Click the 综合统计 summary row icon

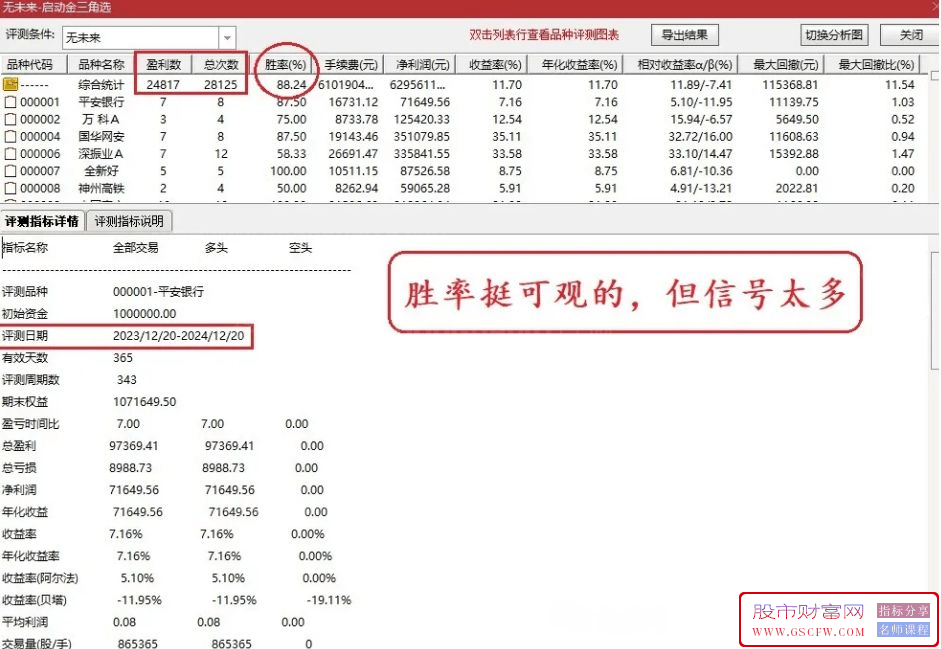coord(10,84)
